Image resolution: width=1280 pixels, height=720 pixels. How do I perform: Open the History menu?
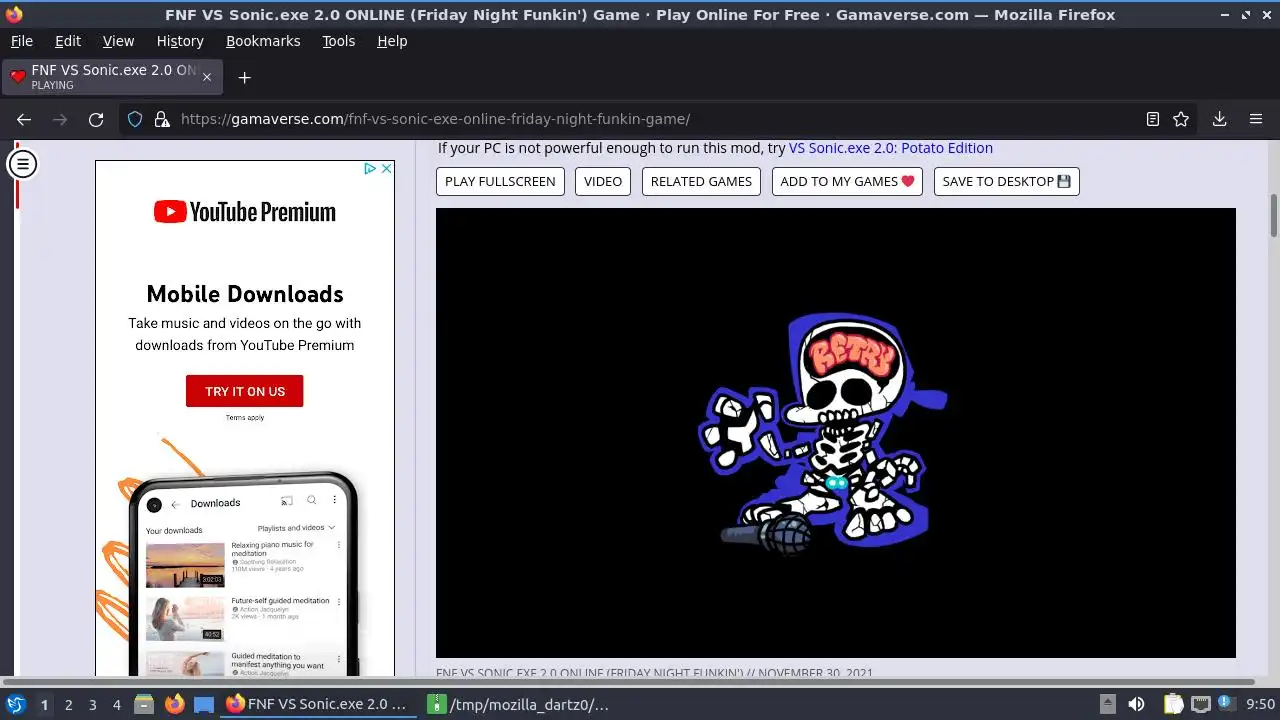(x=180, y=41)
